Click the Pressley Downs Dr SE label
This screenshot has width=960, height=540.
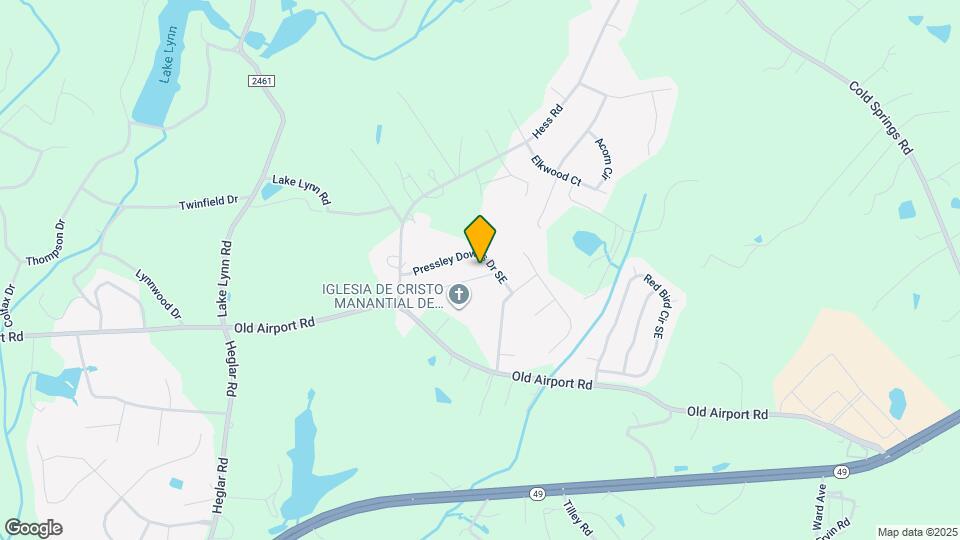click(460, 267)
